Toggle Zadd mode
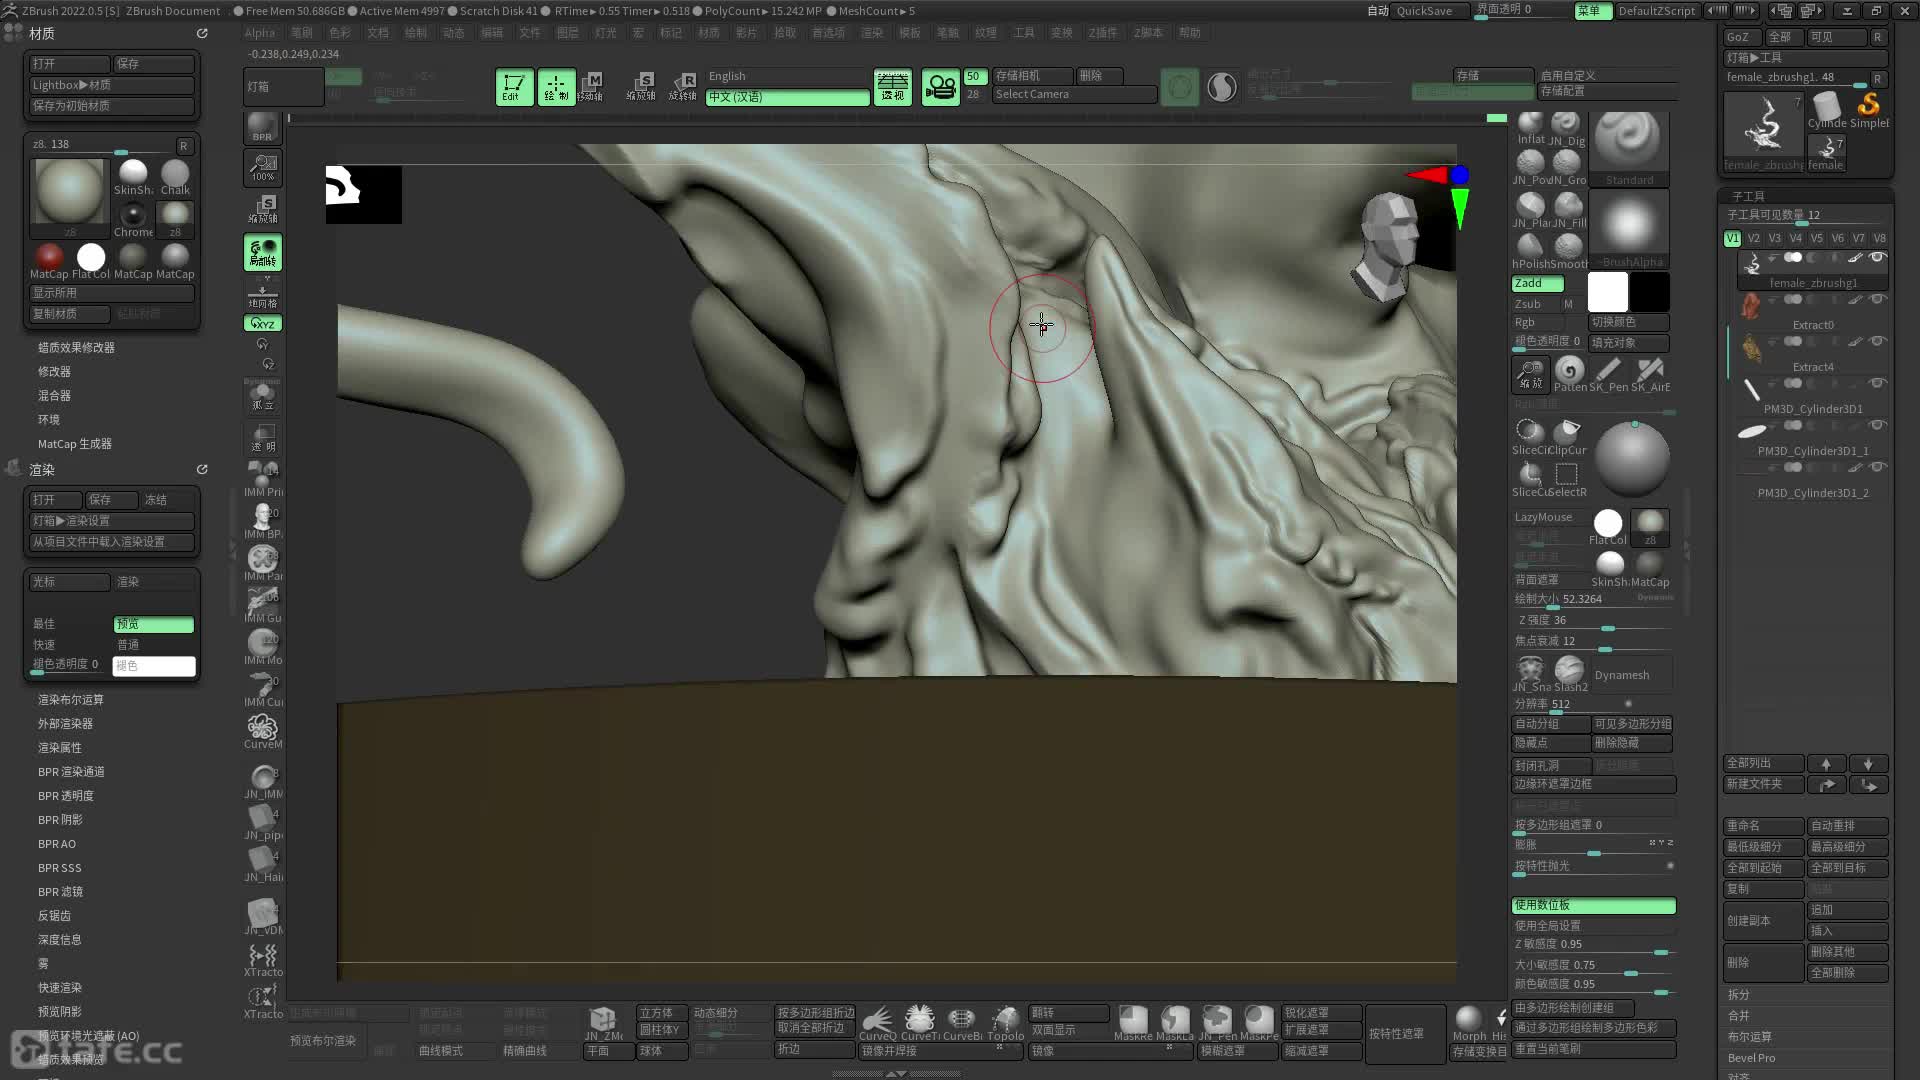1920x1080 pixels. 1537,283
